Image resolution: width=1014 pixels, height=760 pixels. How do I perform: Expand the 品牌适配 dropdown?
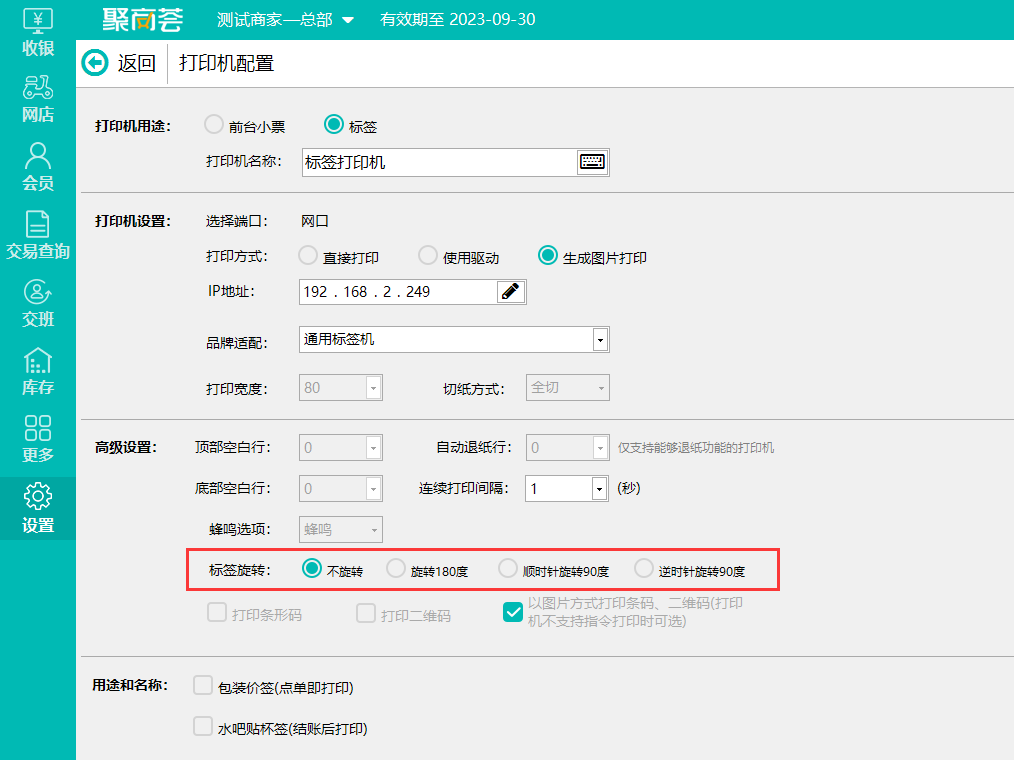point(599,340)
